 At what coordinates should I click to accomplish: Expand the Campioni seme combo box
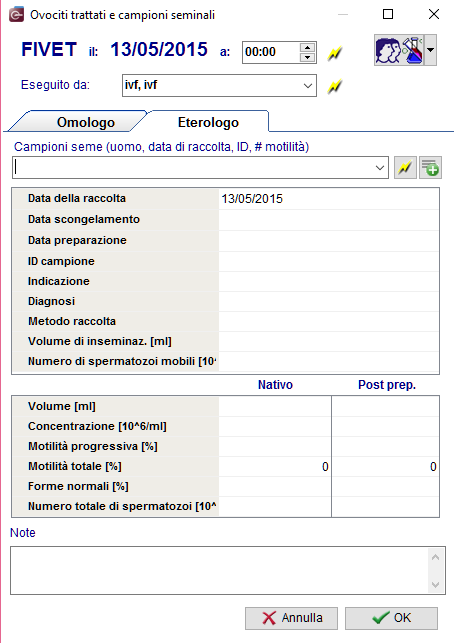(x=380, y=168)
